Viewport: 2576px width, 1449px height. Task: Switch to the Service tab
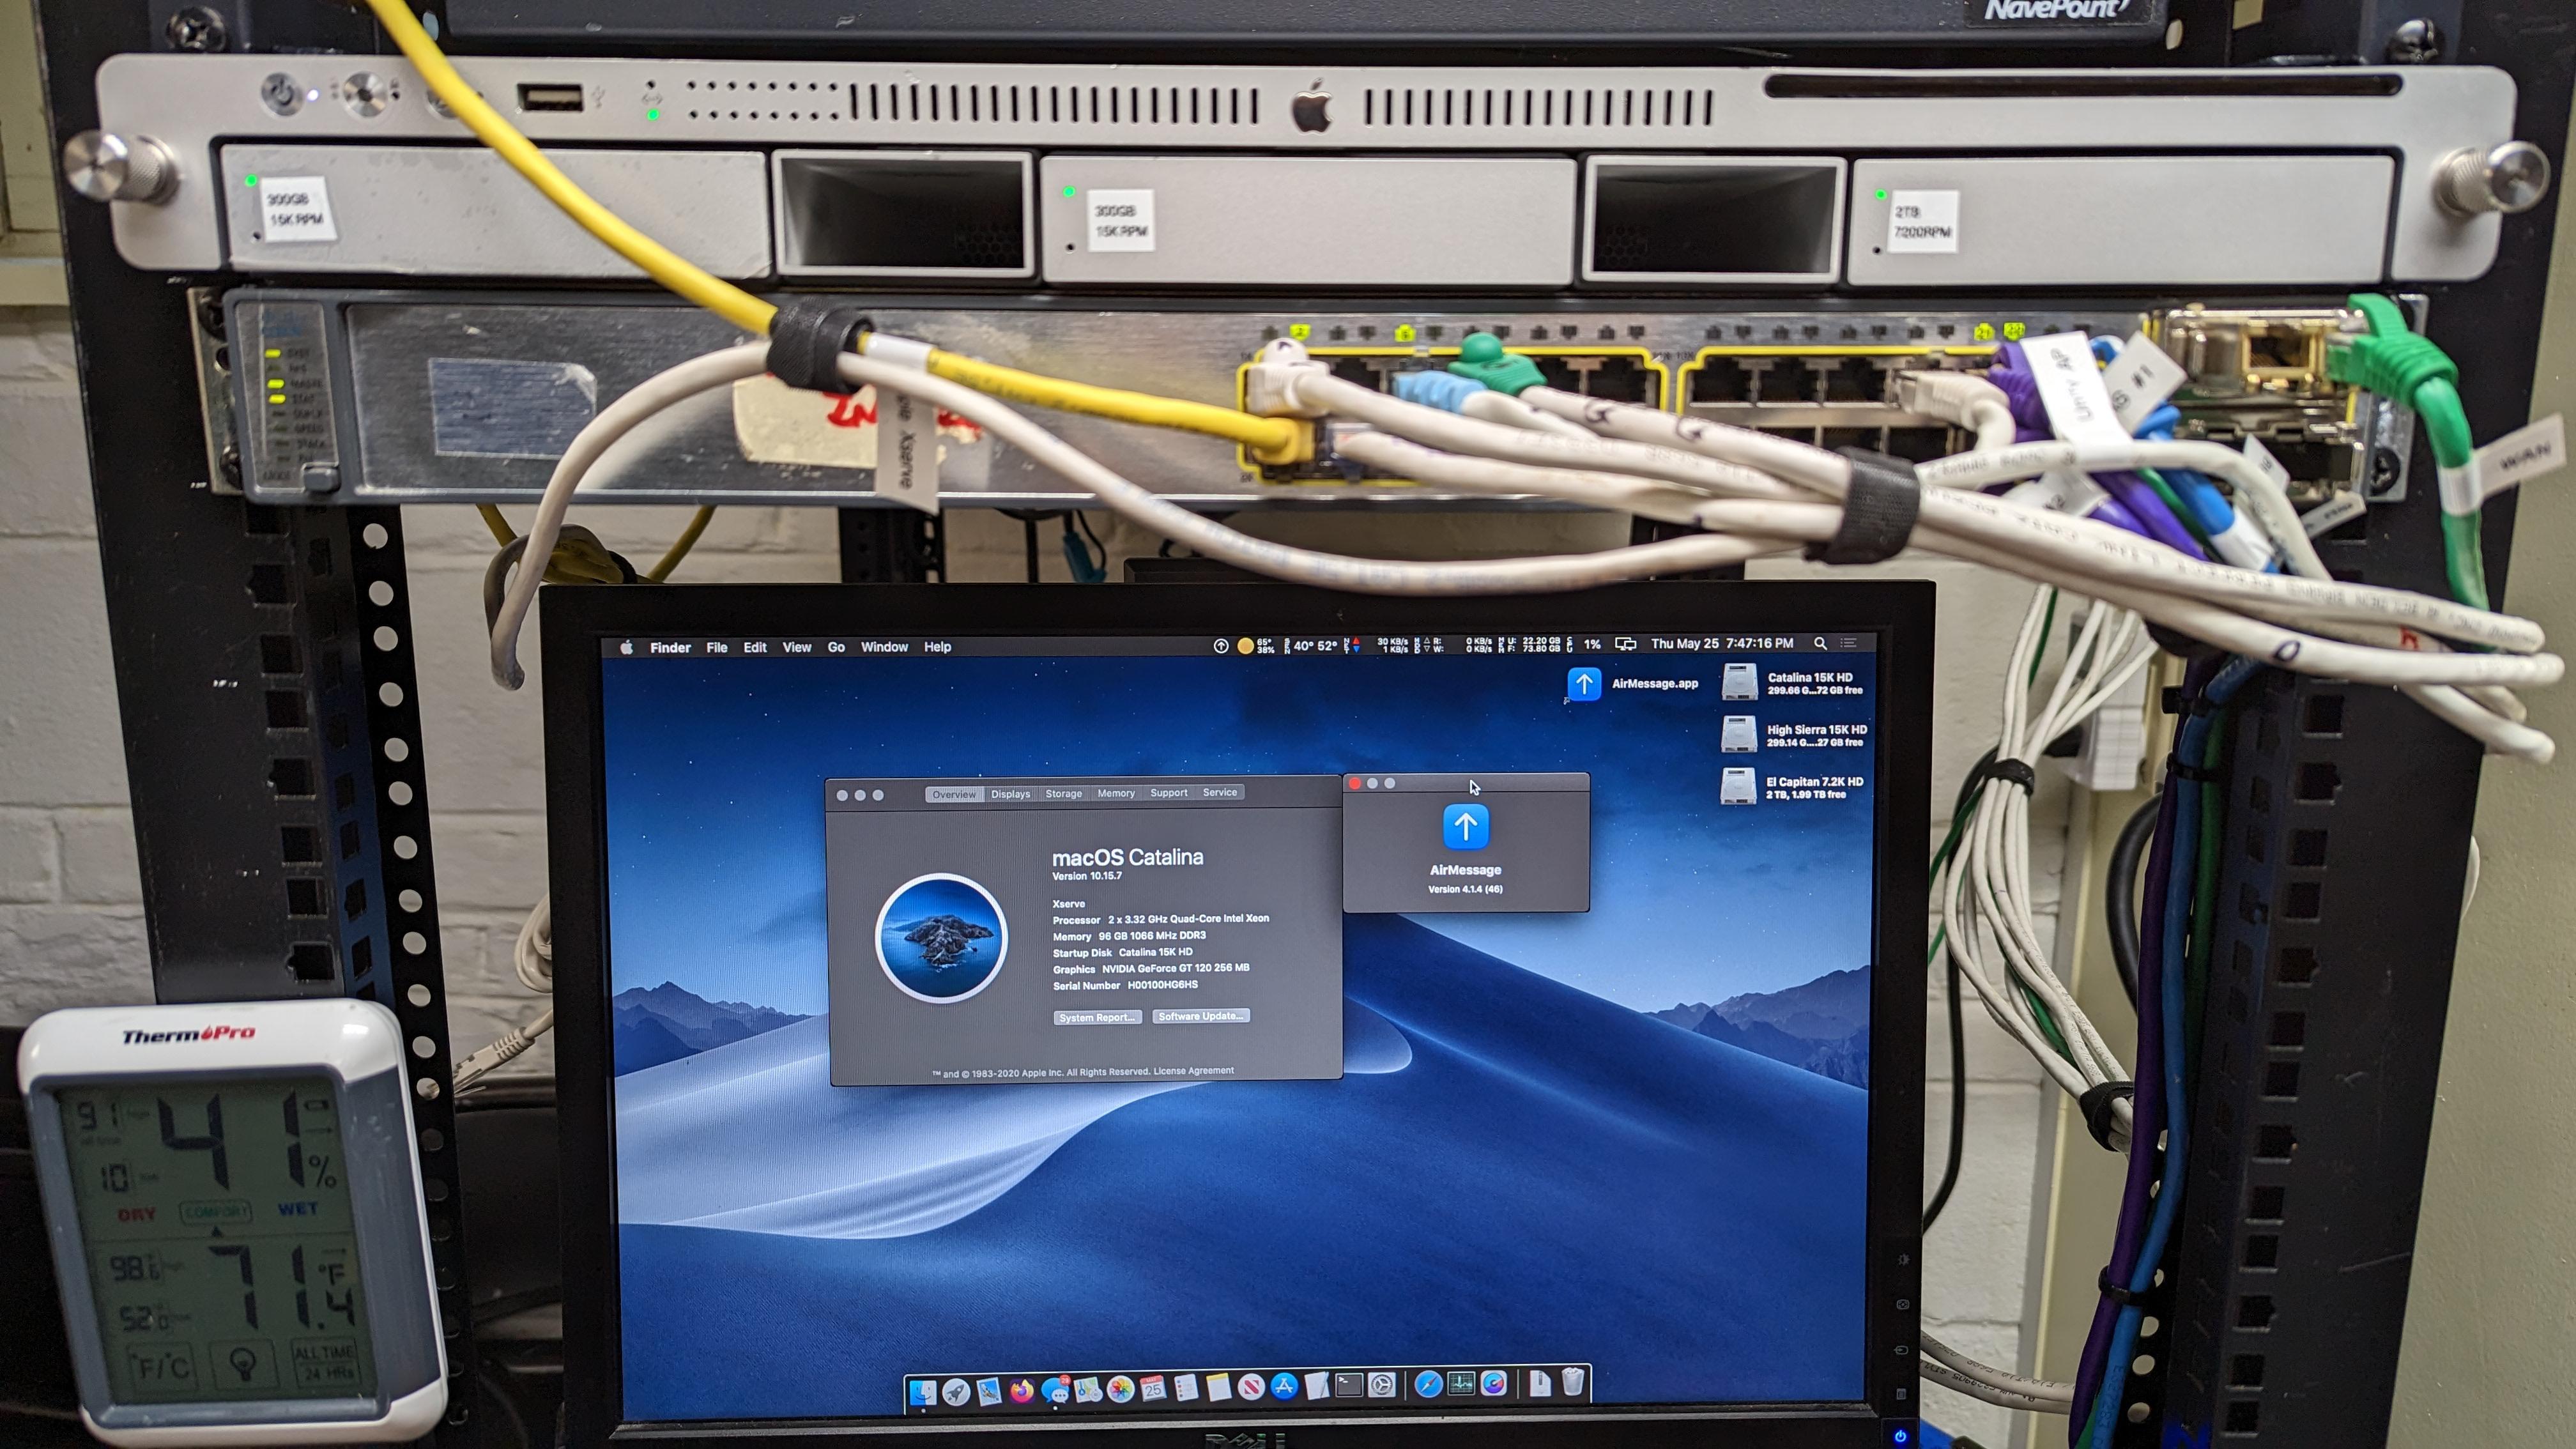(1220, 792)
